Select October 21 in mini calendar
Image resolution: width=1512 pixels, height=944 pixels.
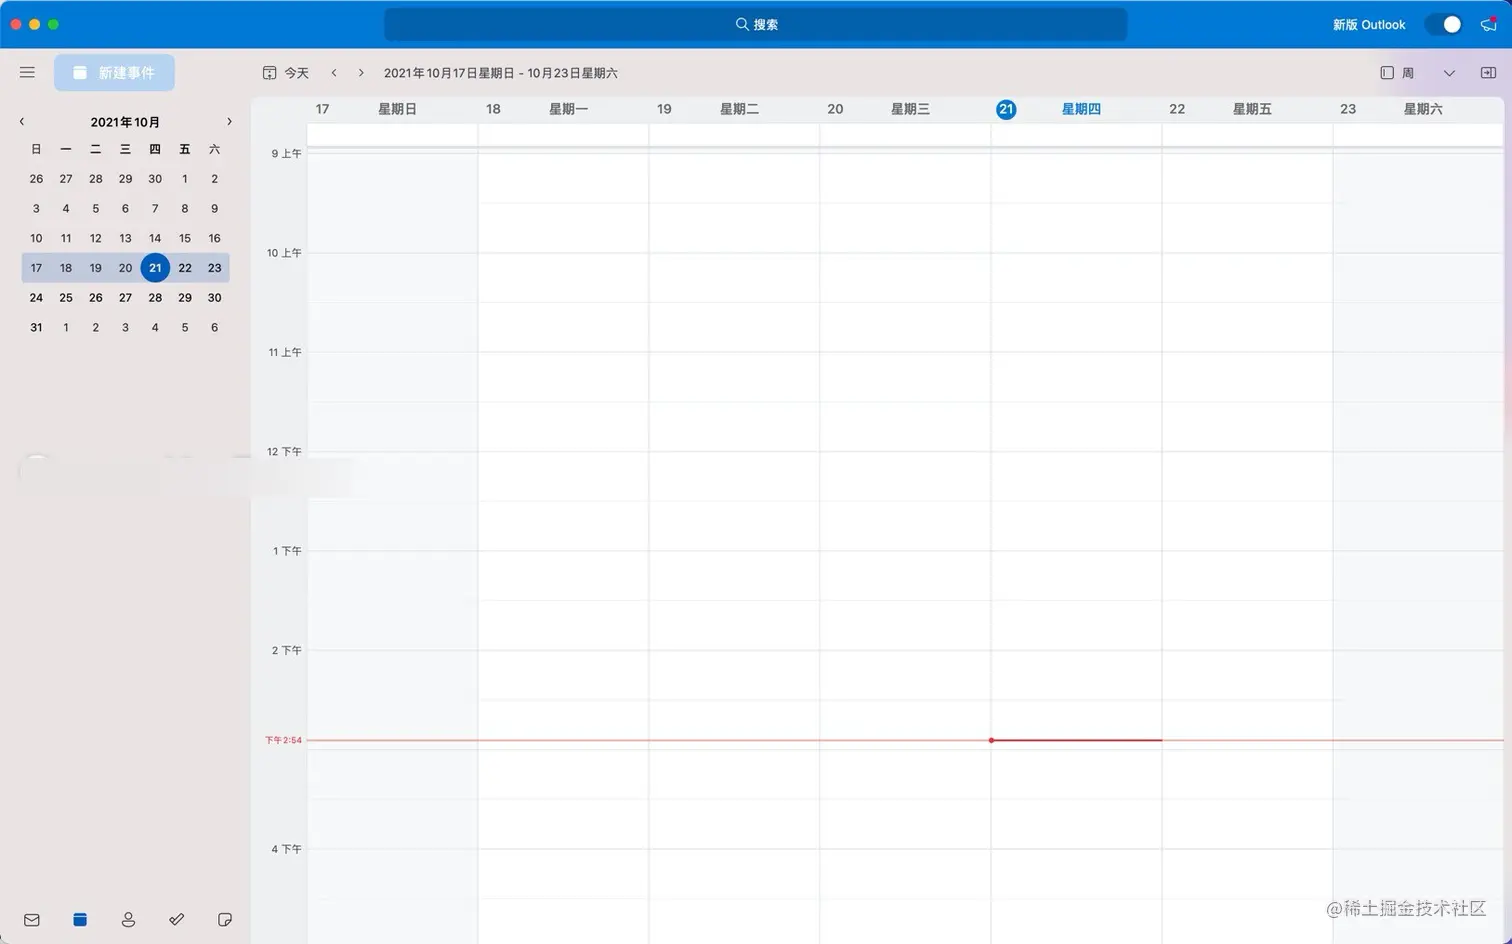[x=155, y=268]
